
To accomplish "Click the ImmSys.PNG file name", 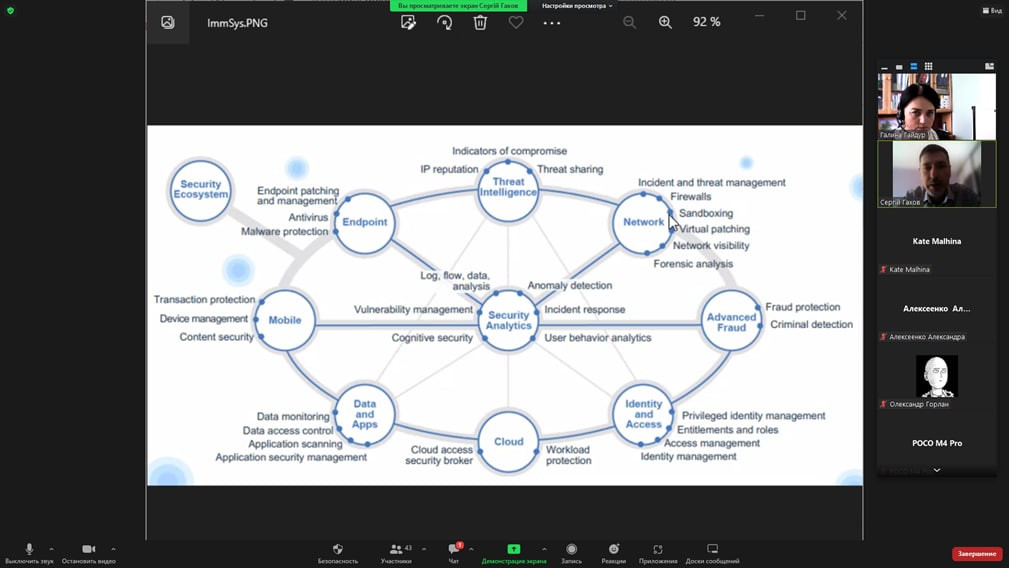I will click(237, 23).
